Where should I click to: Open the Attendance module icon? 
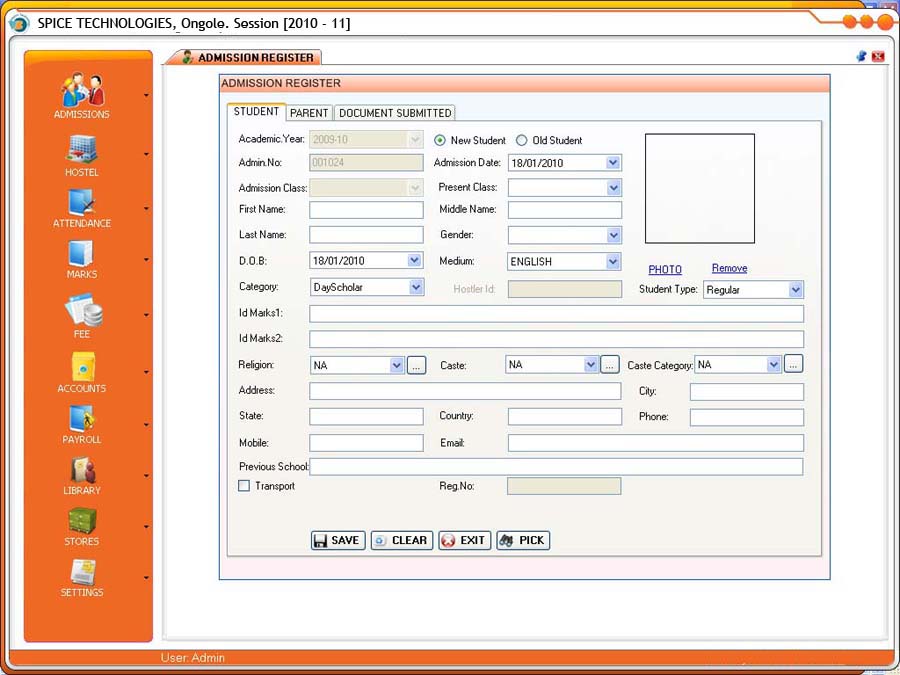[x=82, y=201]
